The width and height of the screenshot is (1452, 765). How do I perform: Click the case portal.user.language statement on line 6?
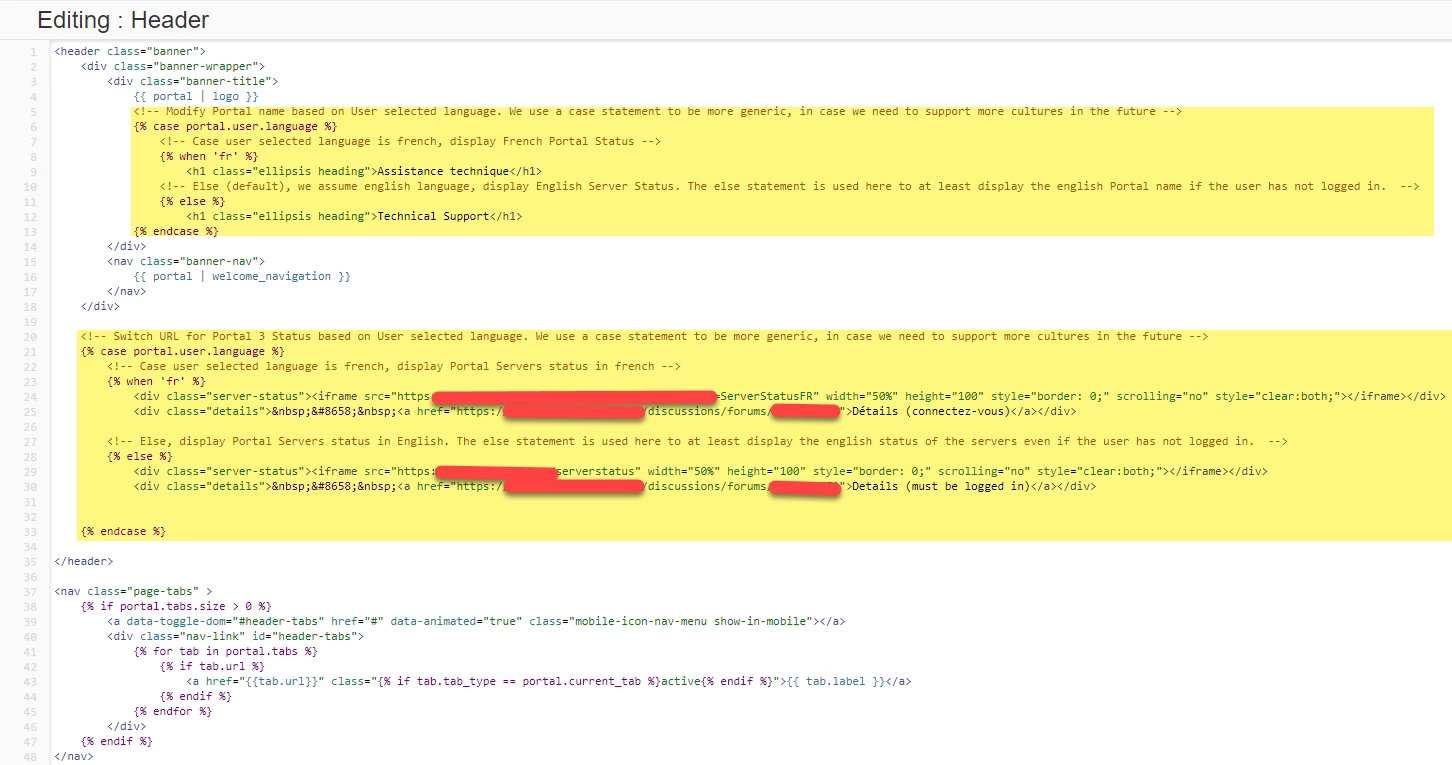[235, 126]
